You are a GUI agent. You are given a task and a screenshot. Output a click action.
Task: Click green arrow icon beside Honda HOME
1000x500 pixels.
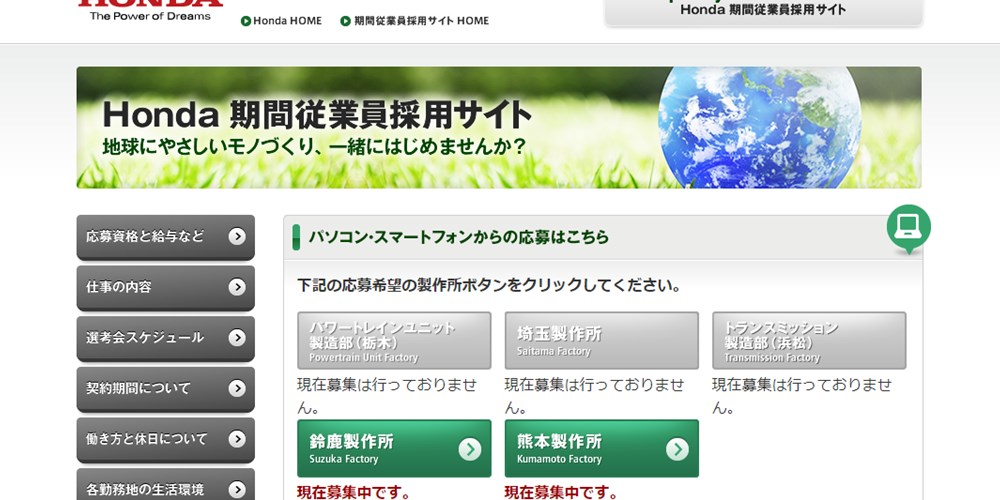246,21
